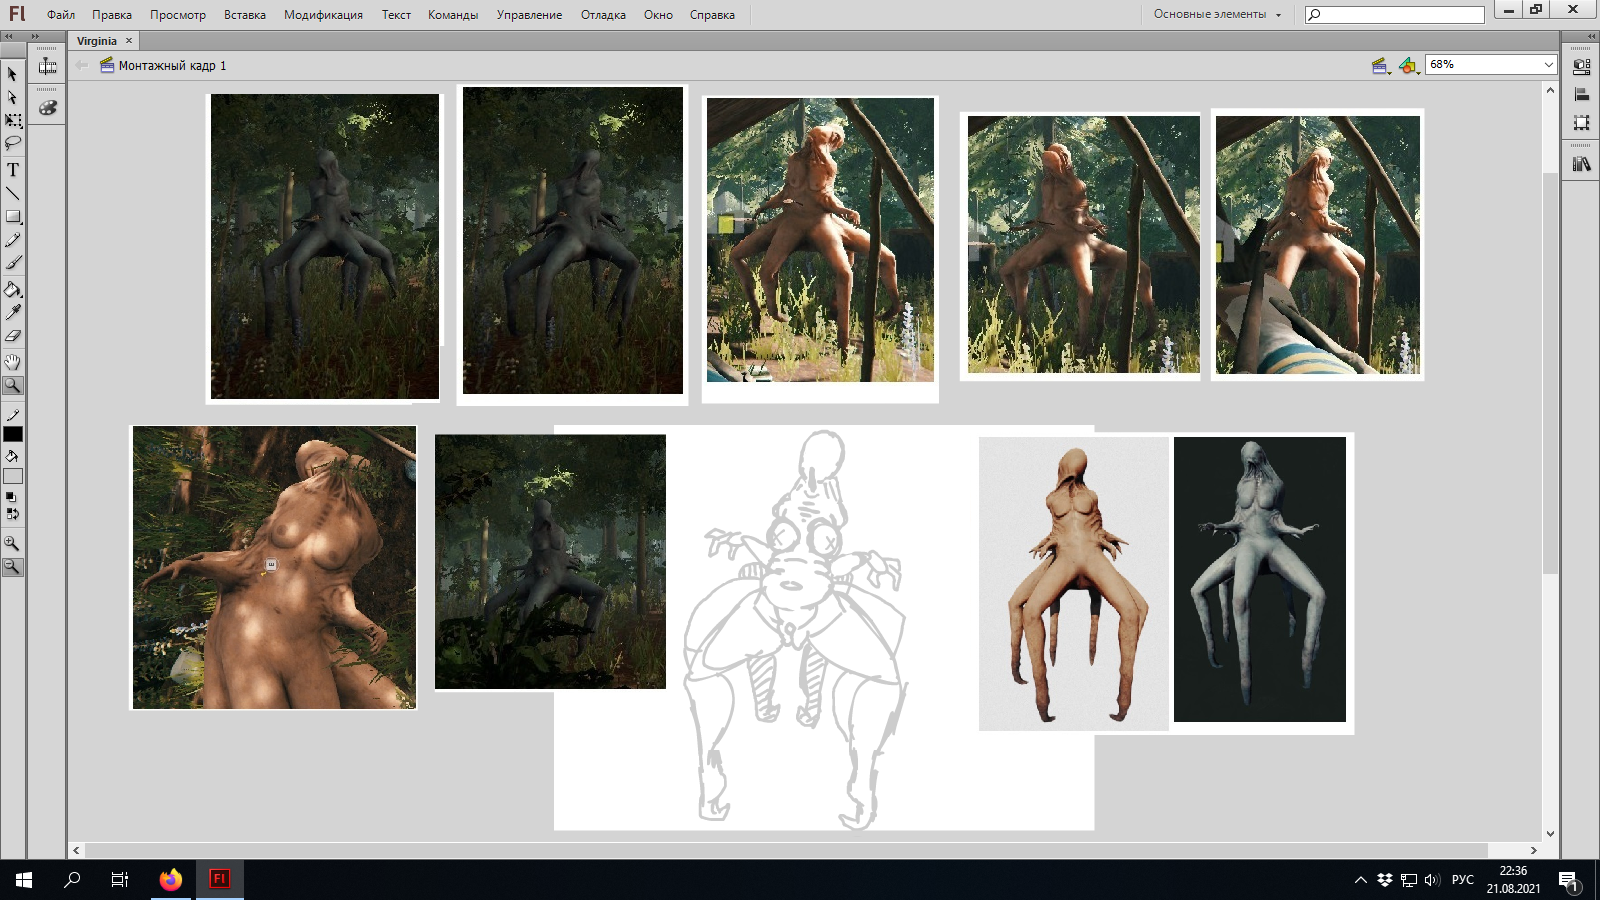Open the Файл menu
Image resolution: width=1600 pixels, height=900 pixels.
click(x=61, y=15)
